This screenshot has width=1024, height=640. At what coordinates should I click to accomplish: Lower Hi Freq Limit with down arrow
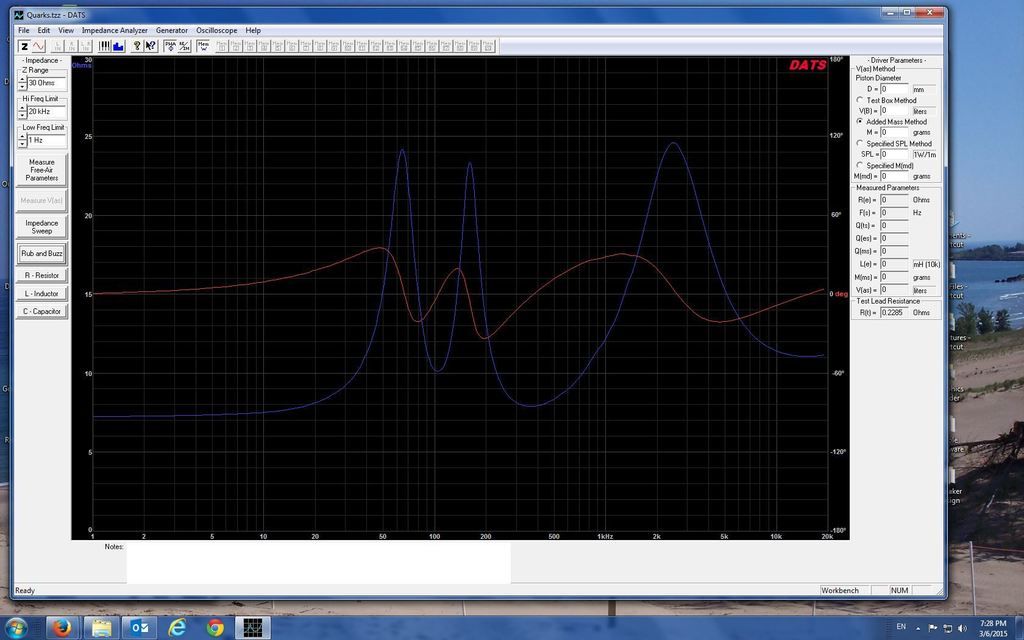click(x=22, y=115)
